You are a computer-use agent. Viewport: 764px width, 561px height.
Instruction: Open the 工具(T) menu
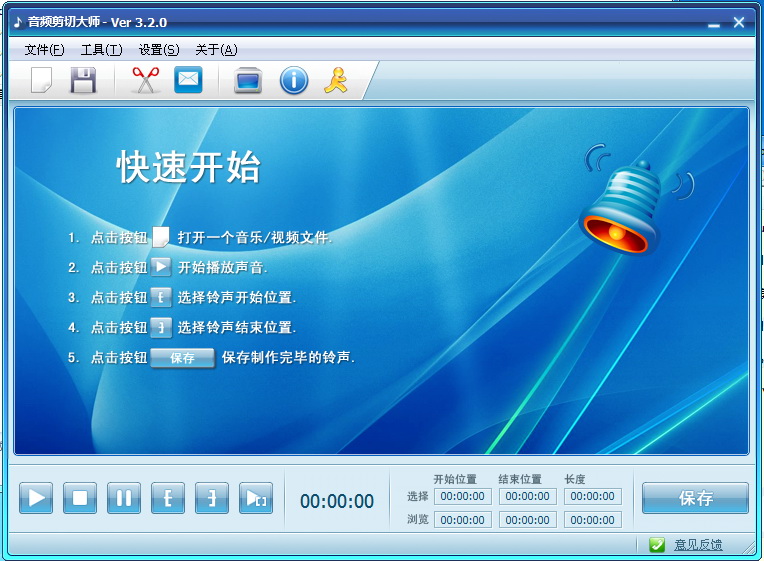coord(101,49)
